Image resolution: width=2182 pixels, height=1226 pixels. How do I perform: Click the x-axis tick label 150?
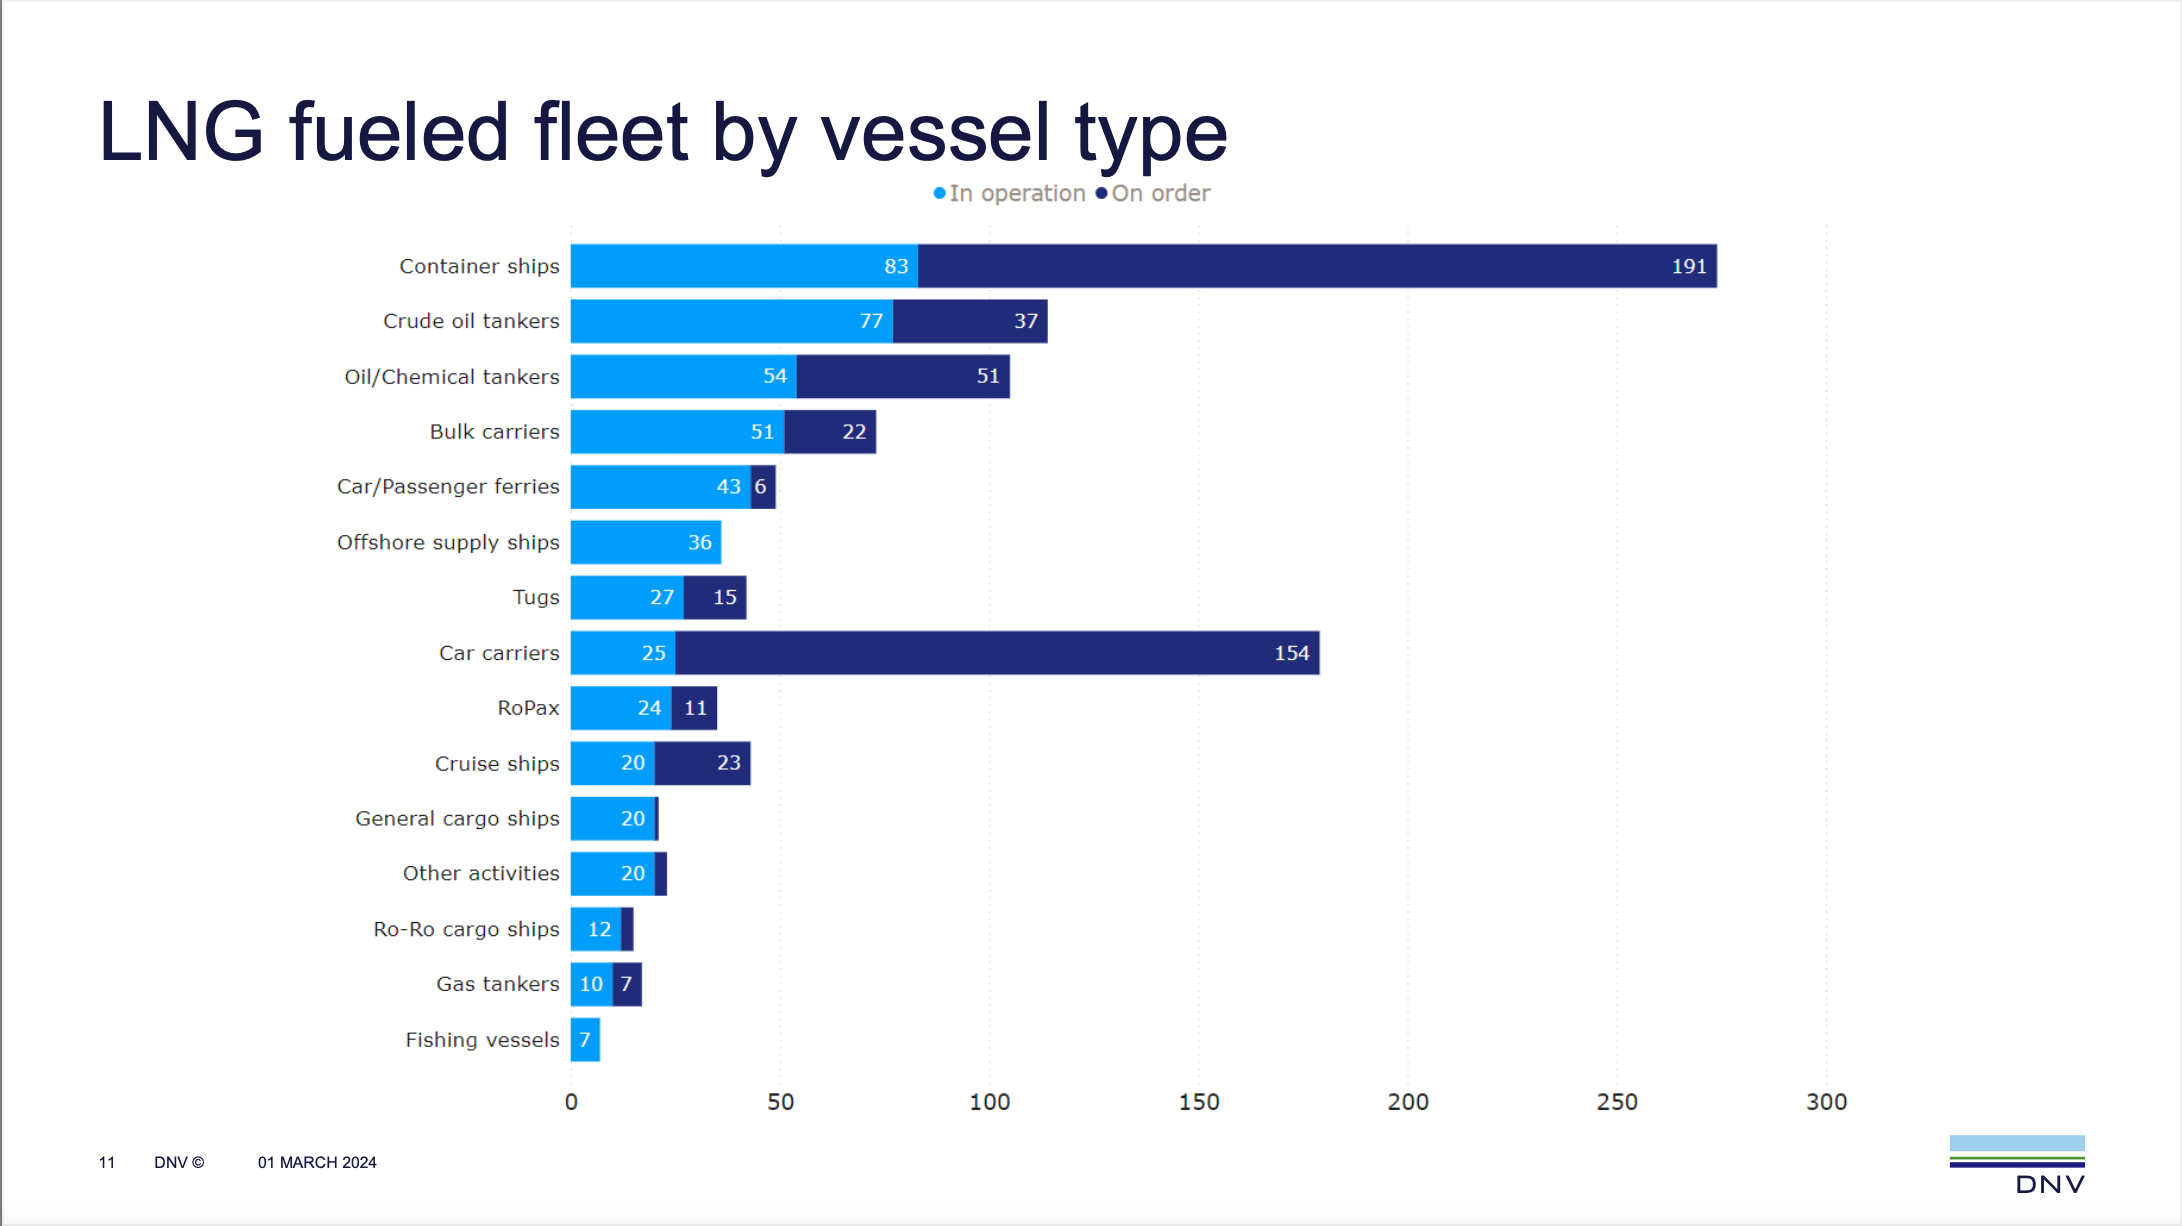tap(1199, 1102)
